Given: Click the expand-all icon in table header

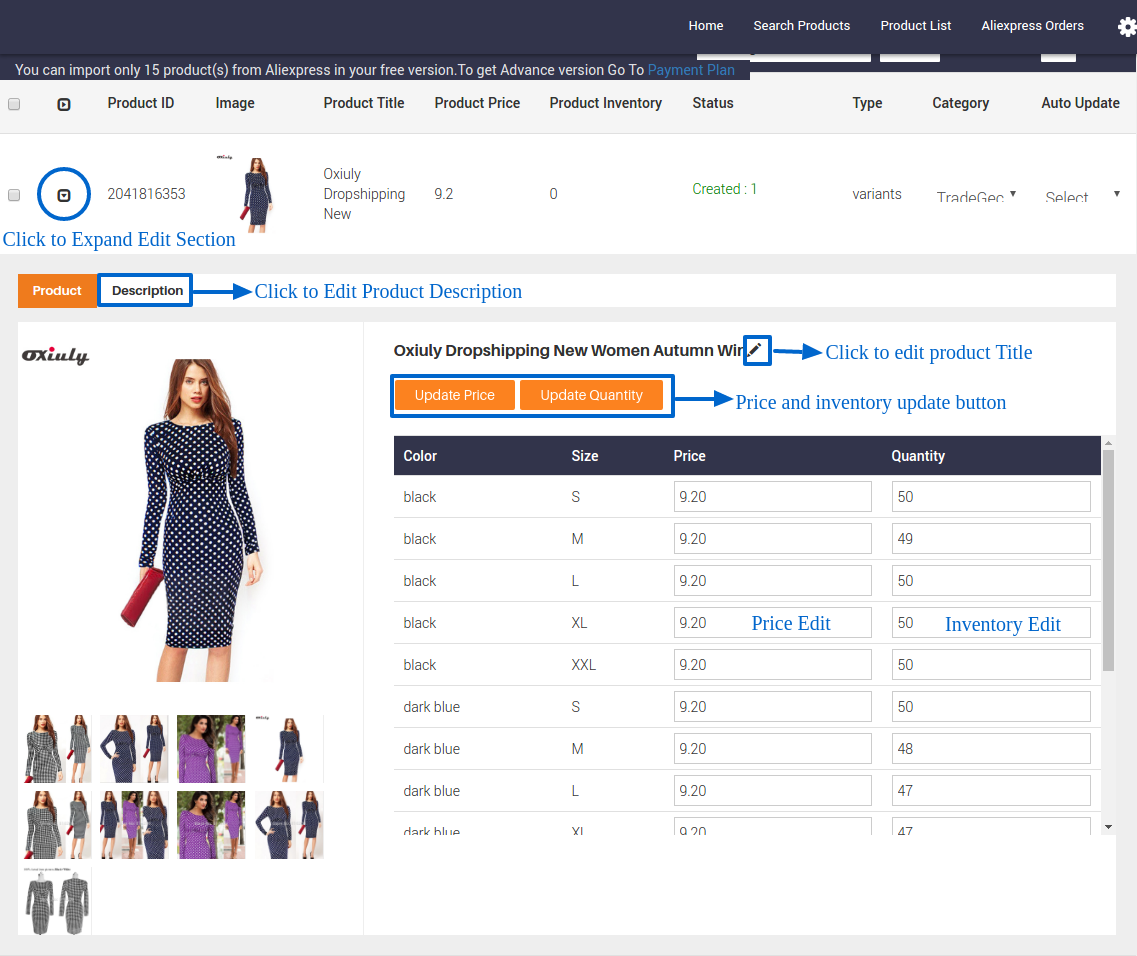Looking at the screenshot, I should click(x=64, y=104).
